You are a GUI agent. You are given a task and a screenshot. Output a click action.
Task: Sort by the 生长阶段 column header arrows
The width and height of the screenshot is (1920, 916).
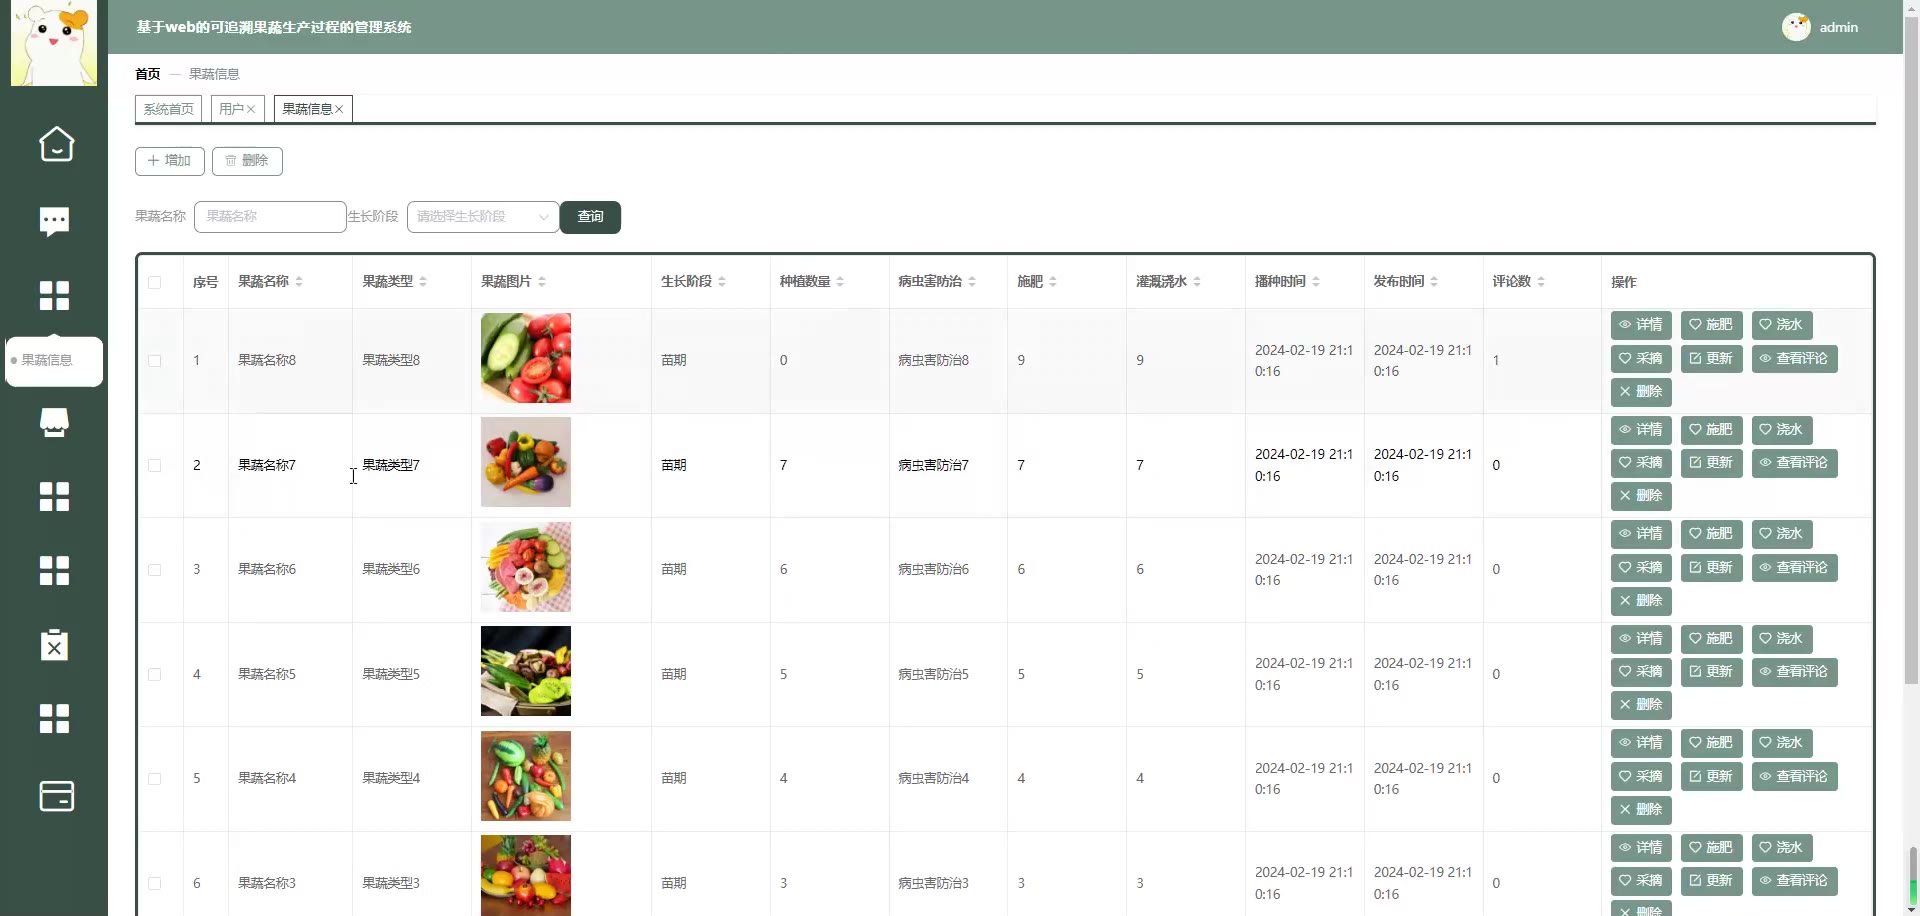[x=722, y=282]
